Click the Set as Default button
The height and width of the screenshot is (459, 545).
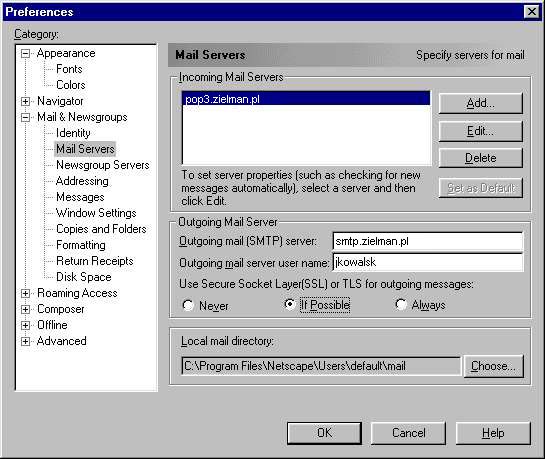[x=481, y=188]
